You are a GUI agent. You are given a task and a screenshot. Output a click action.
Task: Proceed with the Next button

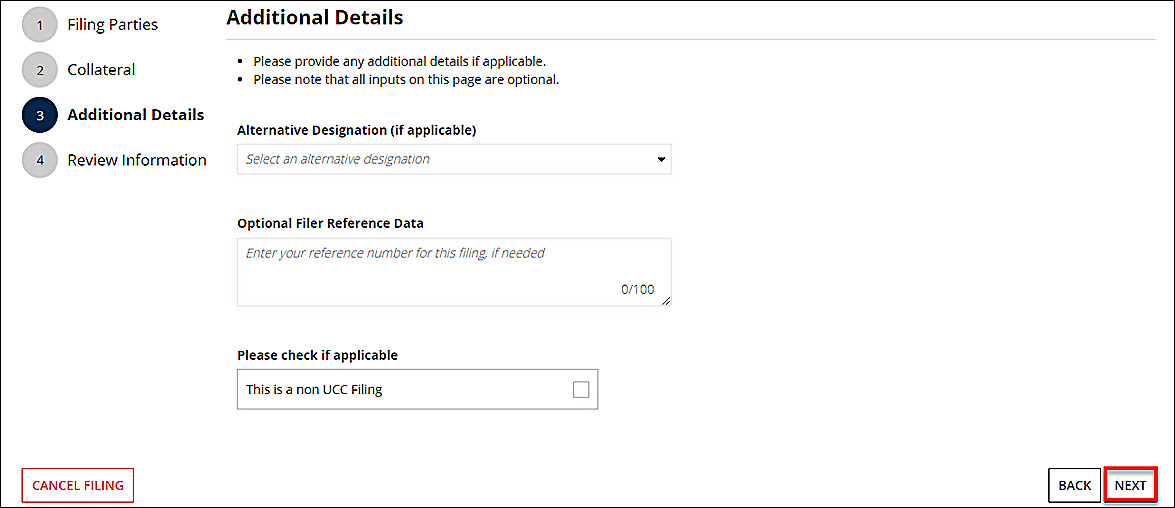pyautogui.click(x=1130, y=485)
